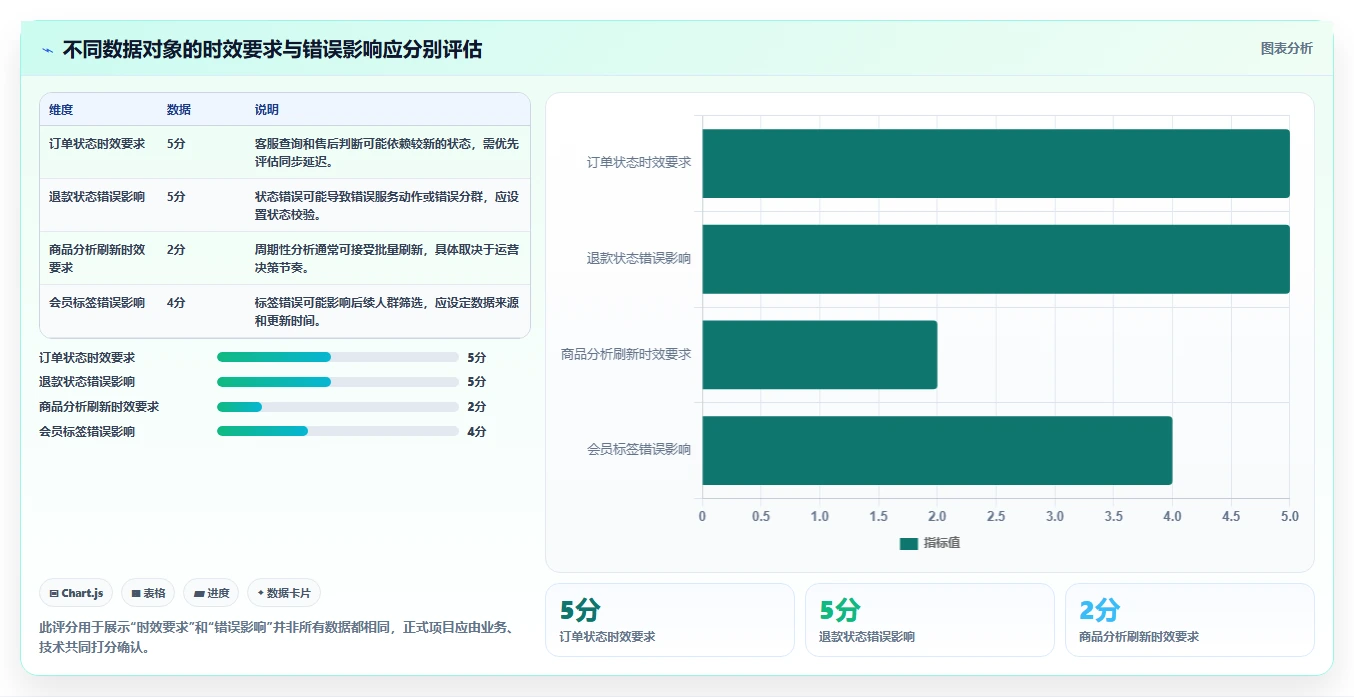Click the 维度 column header
1354x697 pixels.
(x=61, y=110)
